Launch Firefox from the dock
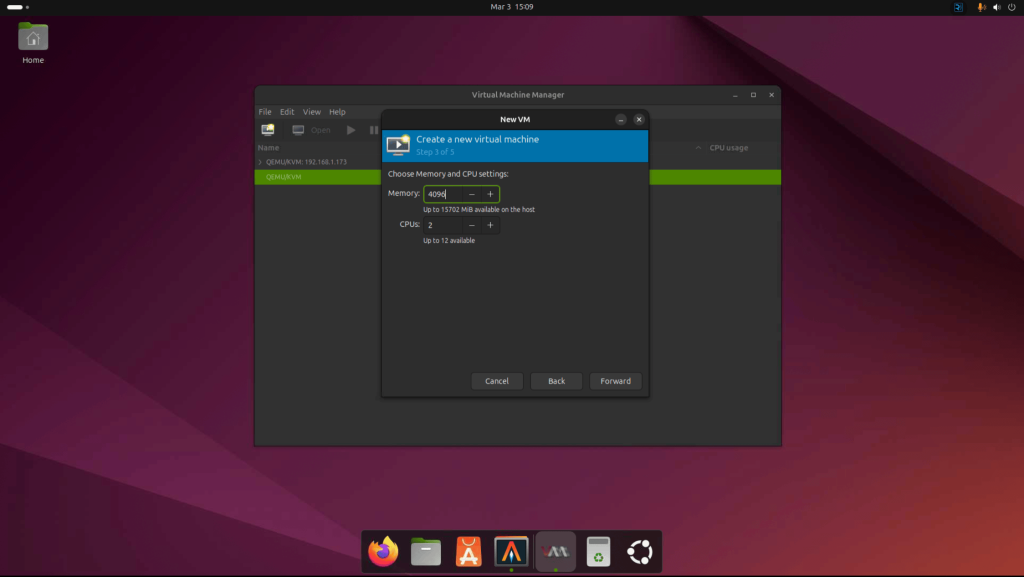Viewport: 1024px width, 577px height. coord(384,551)
